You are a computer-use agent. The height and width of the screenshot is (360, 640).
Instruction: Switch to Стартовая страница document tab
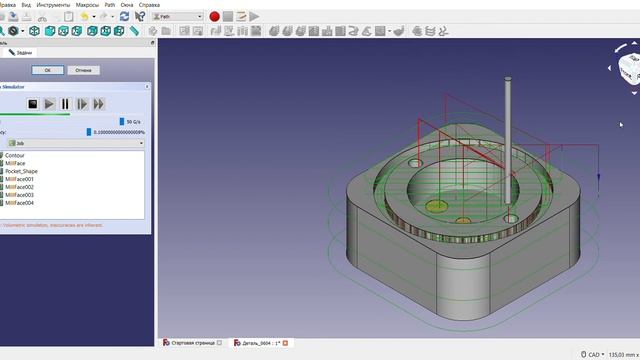tap(192, 343)
